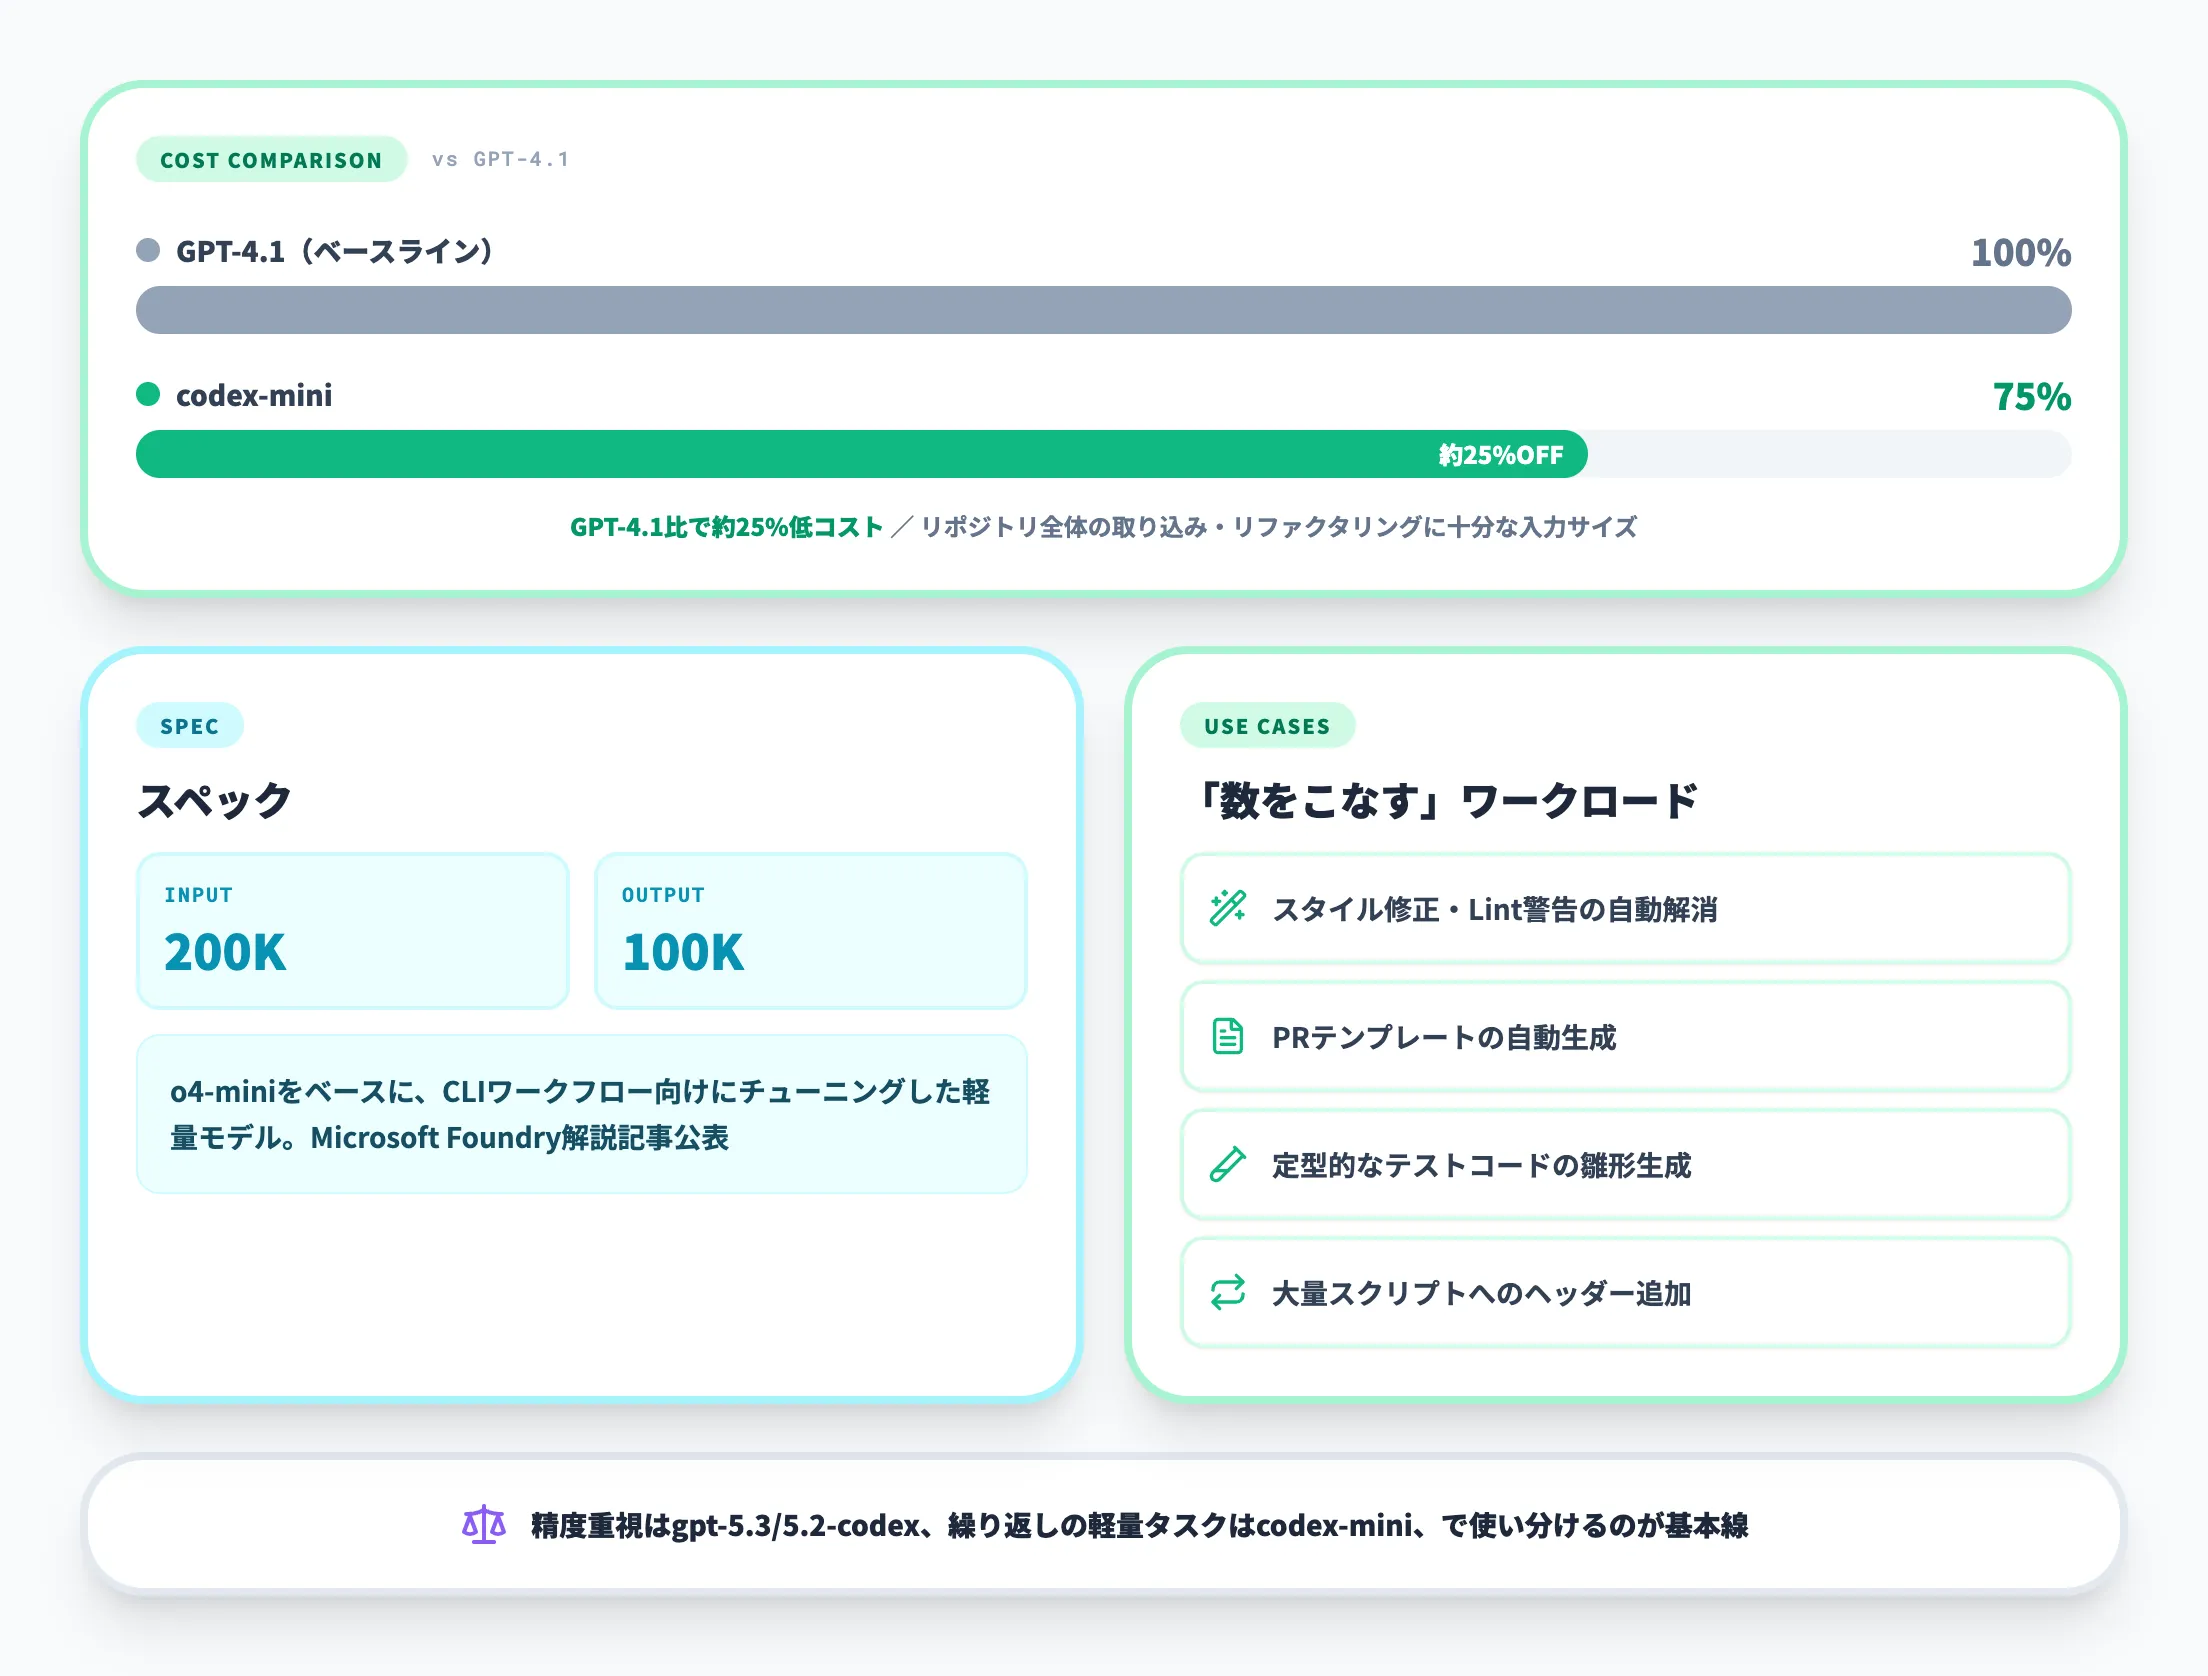The width and height of the screenshot is (2208, 1676).
Task: Click the SPEC badge
Action: (189, 726)
